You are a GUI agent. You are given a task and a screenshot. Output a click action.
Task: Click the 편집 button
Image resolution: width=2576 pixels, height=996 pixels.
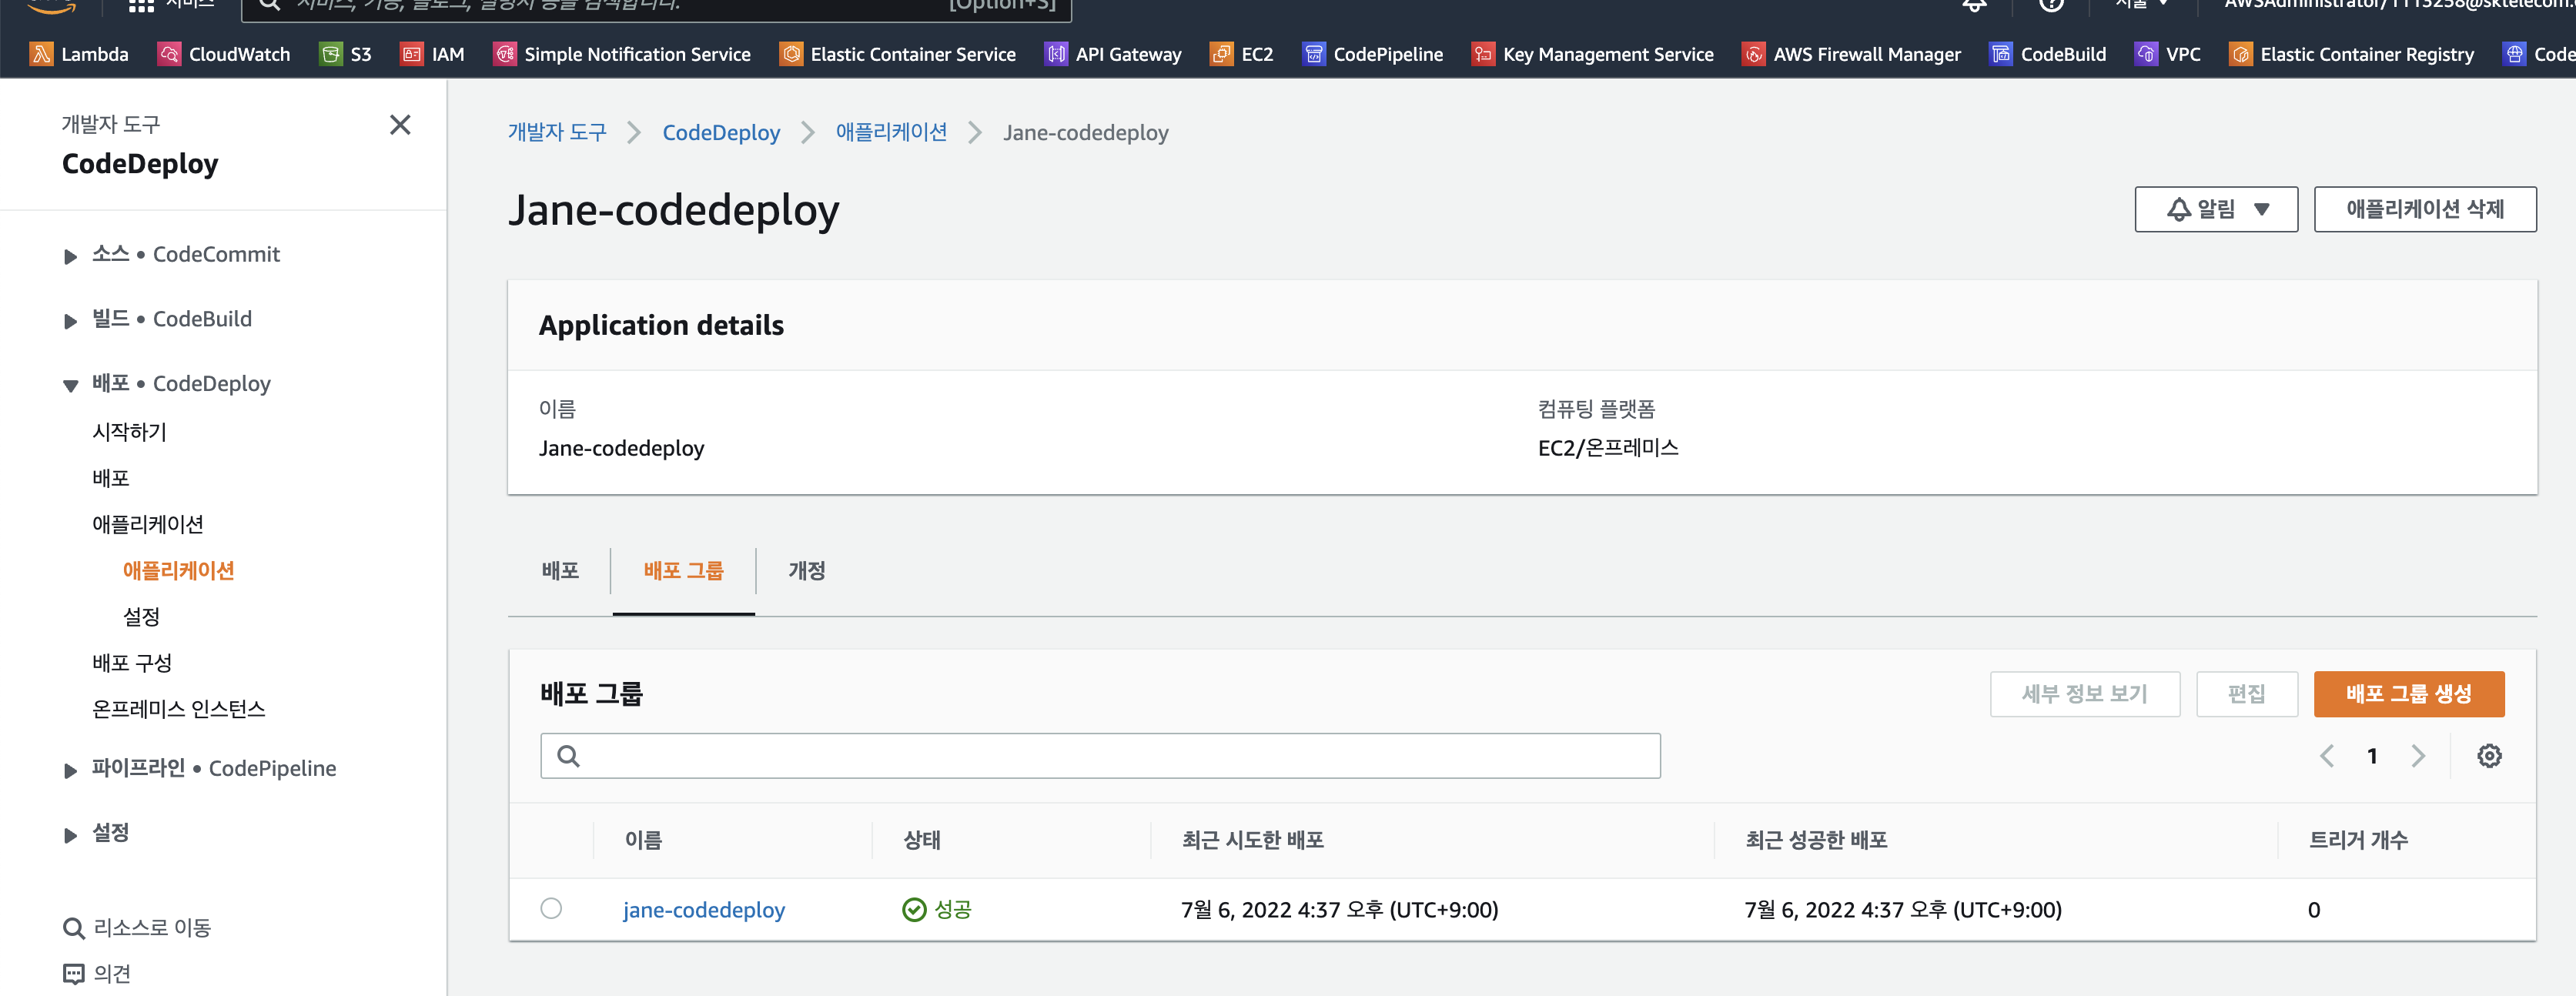click(2246, 694)
